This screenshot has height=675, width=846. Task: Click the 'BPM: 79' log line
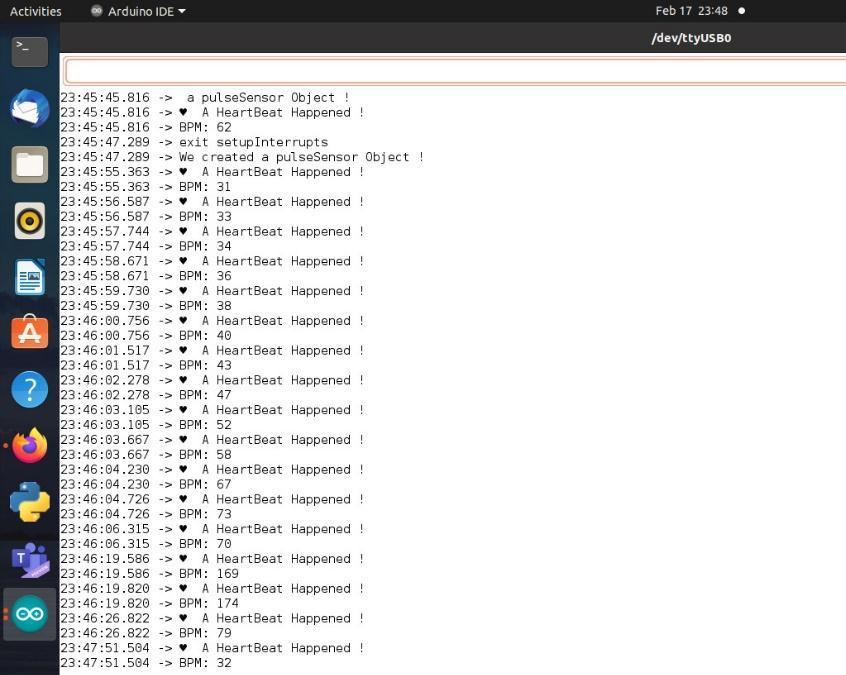pyautogui.click(x=146, y=633)
